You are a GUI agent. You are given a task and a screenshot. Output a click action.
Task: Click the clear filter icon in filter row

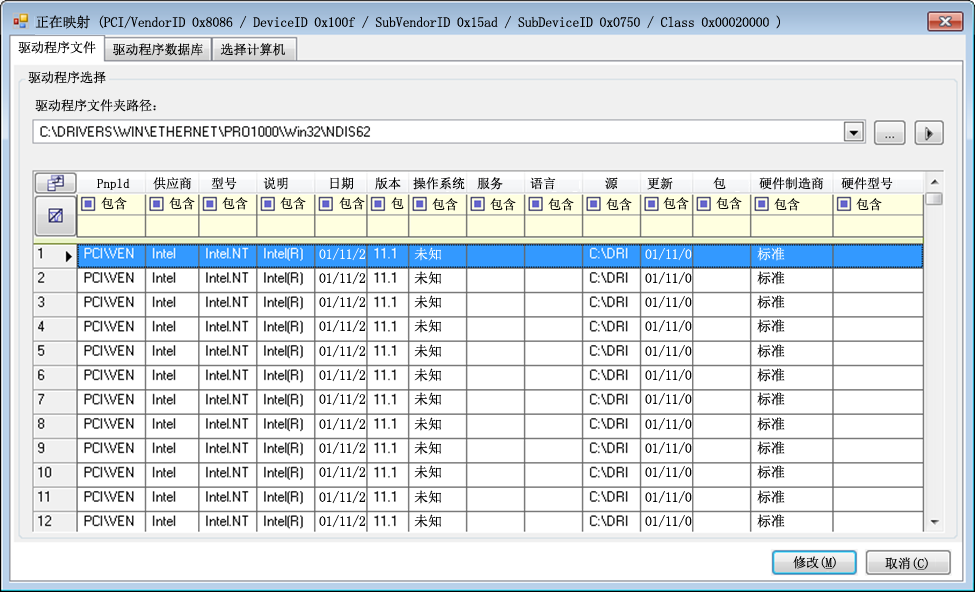point(55,216)
